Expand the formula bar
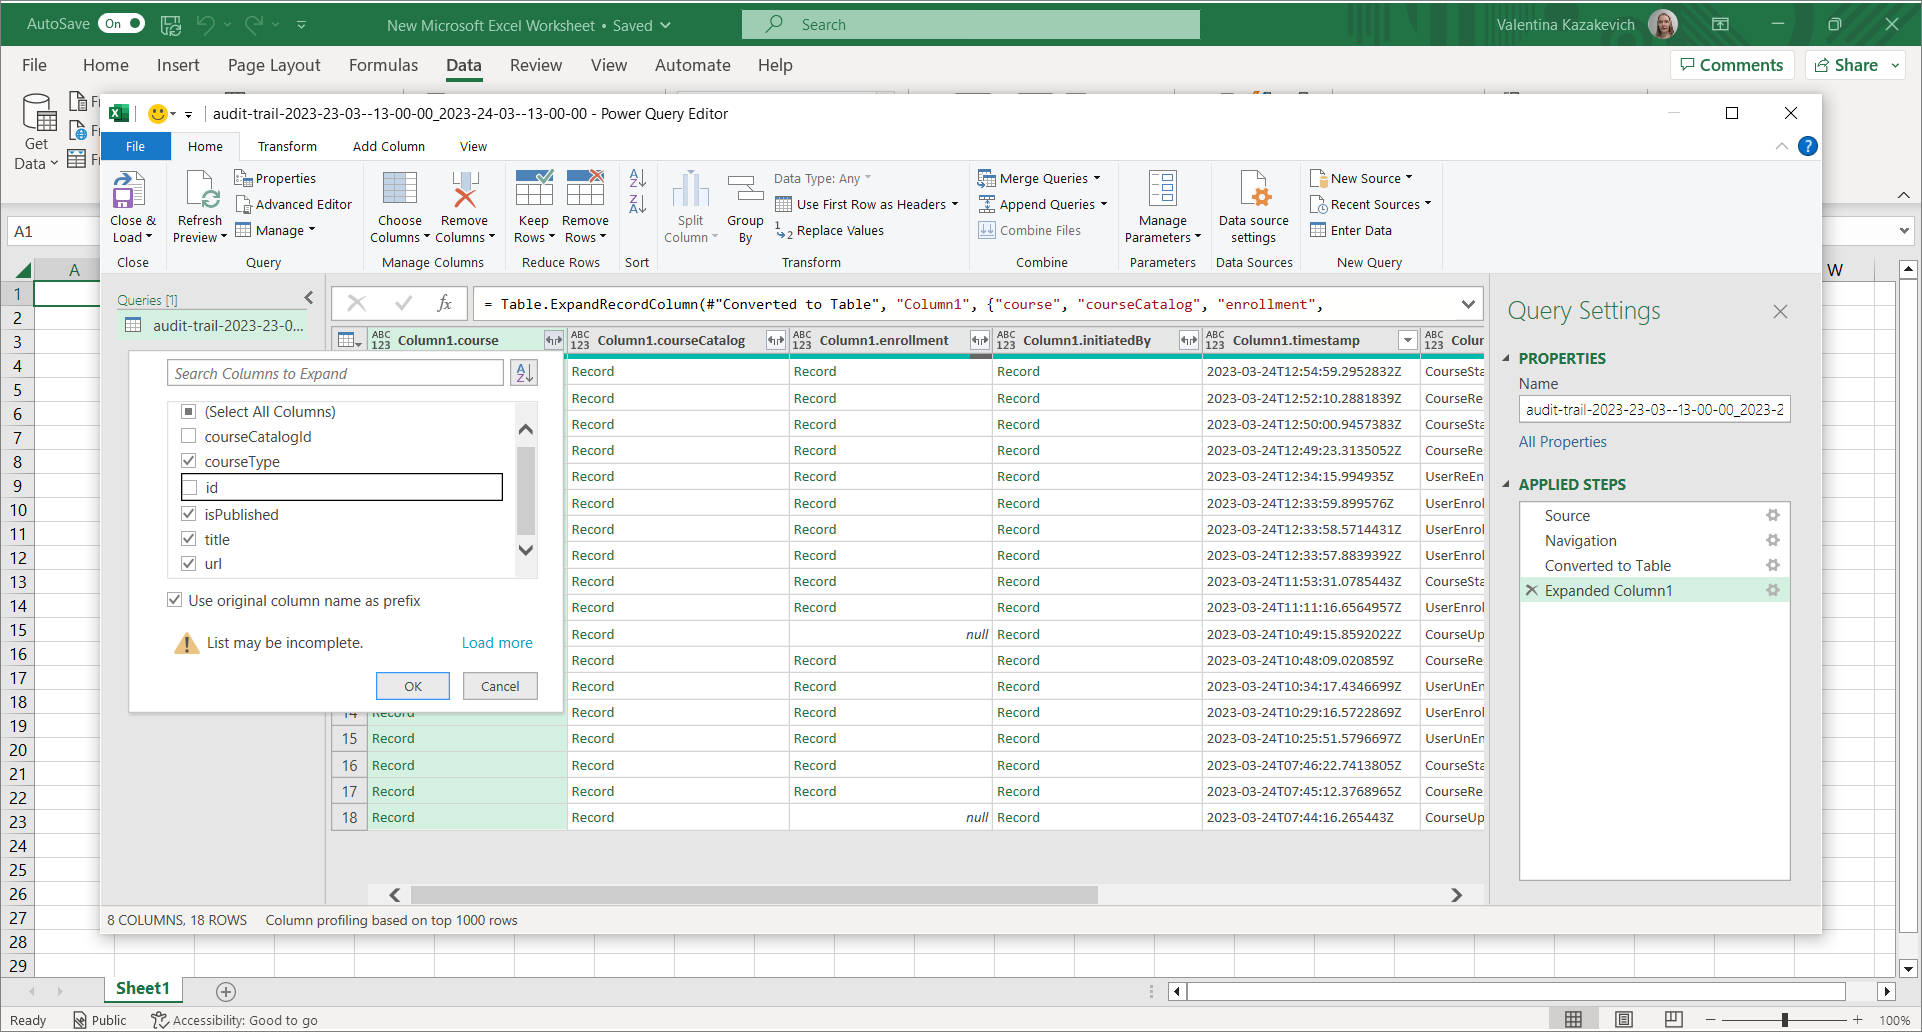Screen dimensions: 1922x1032 click(x=1467, y=304)
